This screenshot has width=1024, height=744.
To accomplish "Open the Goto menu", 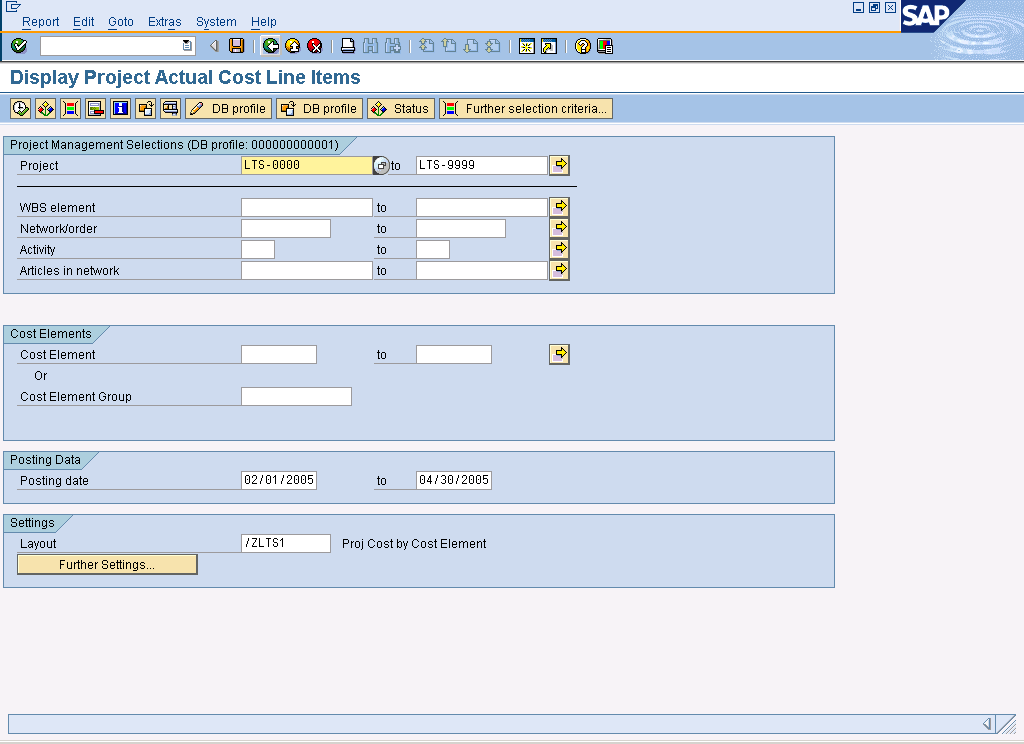I will [121, 22].
